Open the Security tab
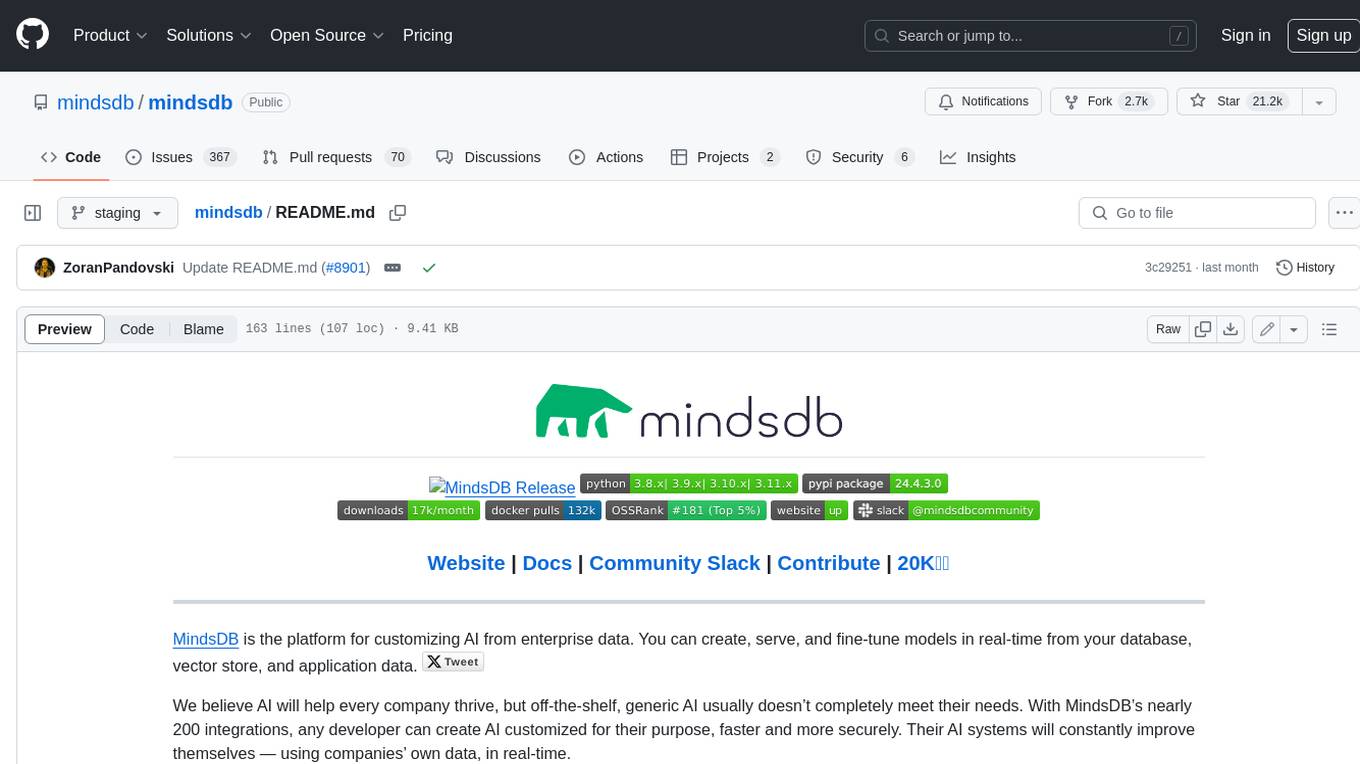The height and width of the screenshot is (764, 1360). pyautogui.click(x=860, y=157)
